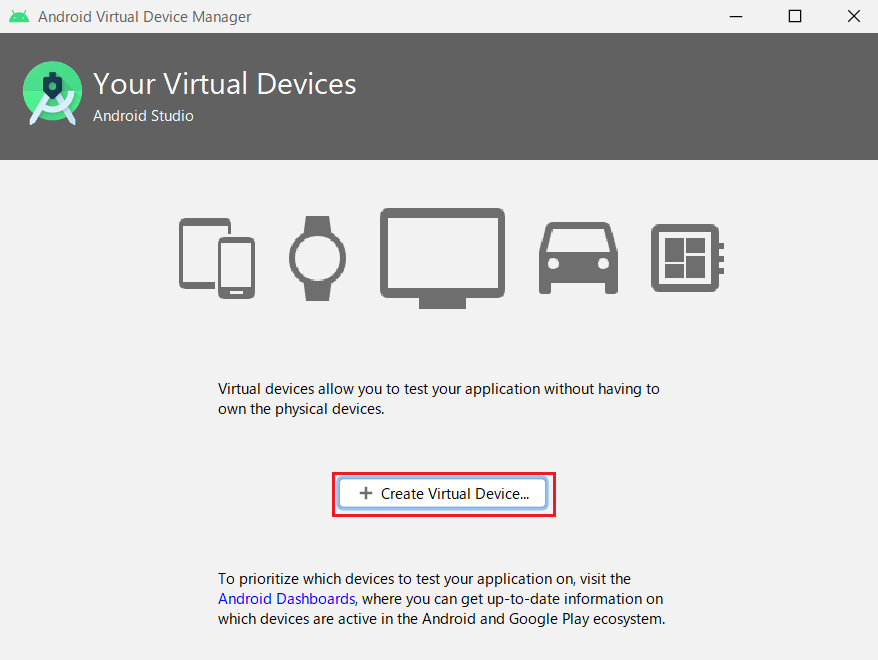Image resolution: width=878 pixels, height=660 pixels.
Task: Click the Android Studio logo in header
Action: click(x=52, y=93)
